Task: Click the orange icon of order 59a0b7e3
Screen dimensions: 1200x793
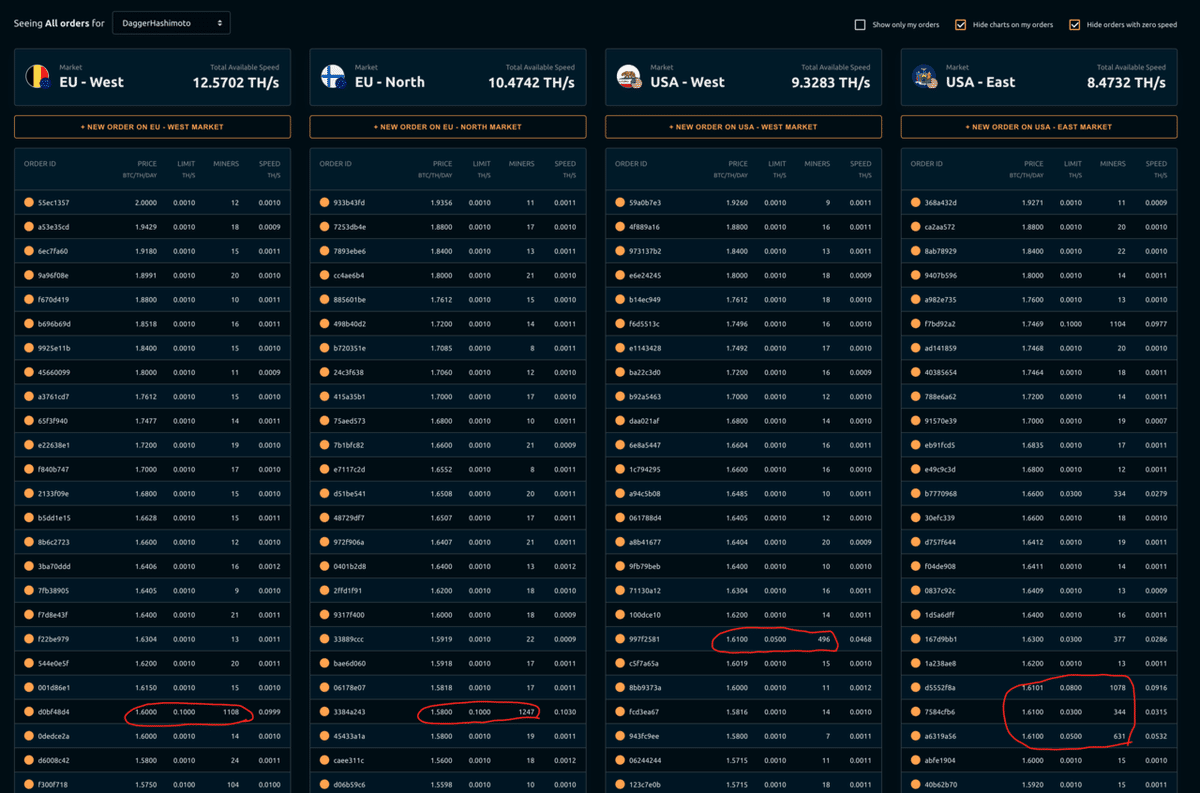Action: (x=620, y=203)
